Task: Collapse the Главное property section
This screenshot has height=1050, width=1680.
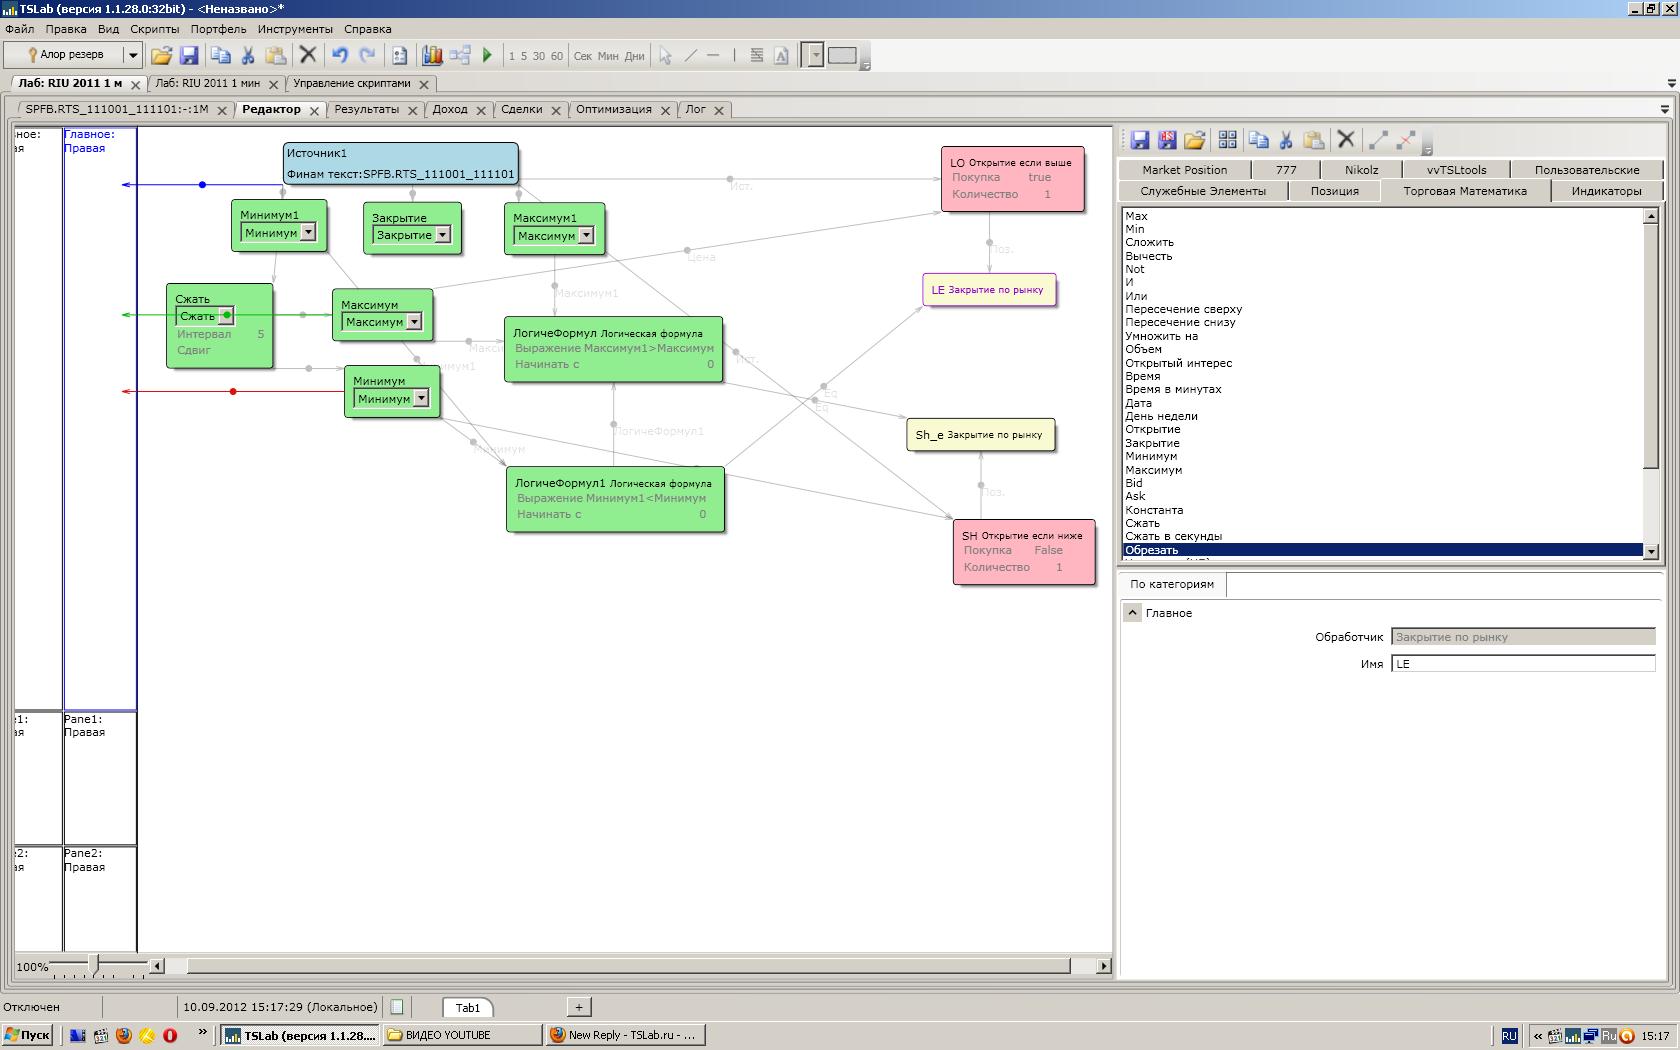Action: point(1132,613)
